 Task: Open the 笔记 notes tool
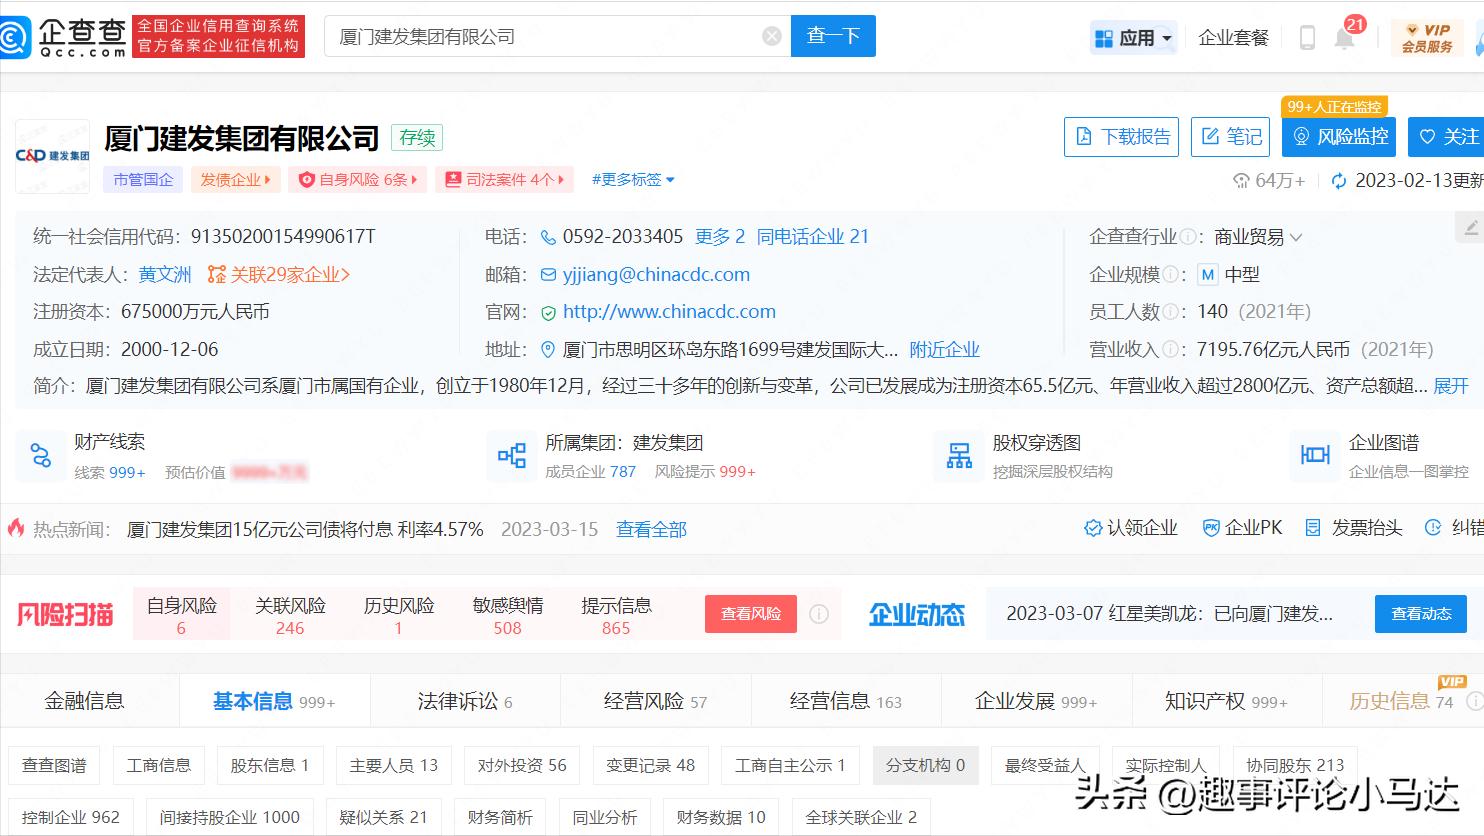coord(1230,137)
